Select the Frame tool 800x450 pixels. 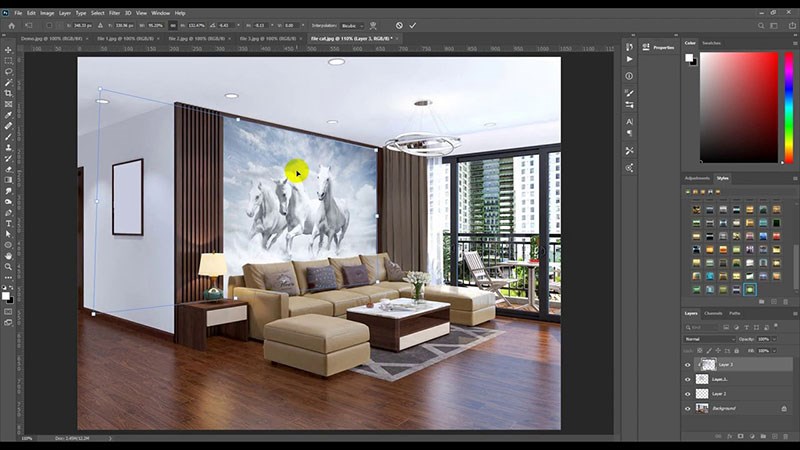click(8, 104)
